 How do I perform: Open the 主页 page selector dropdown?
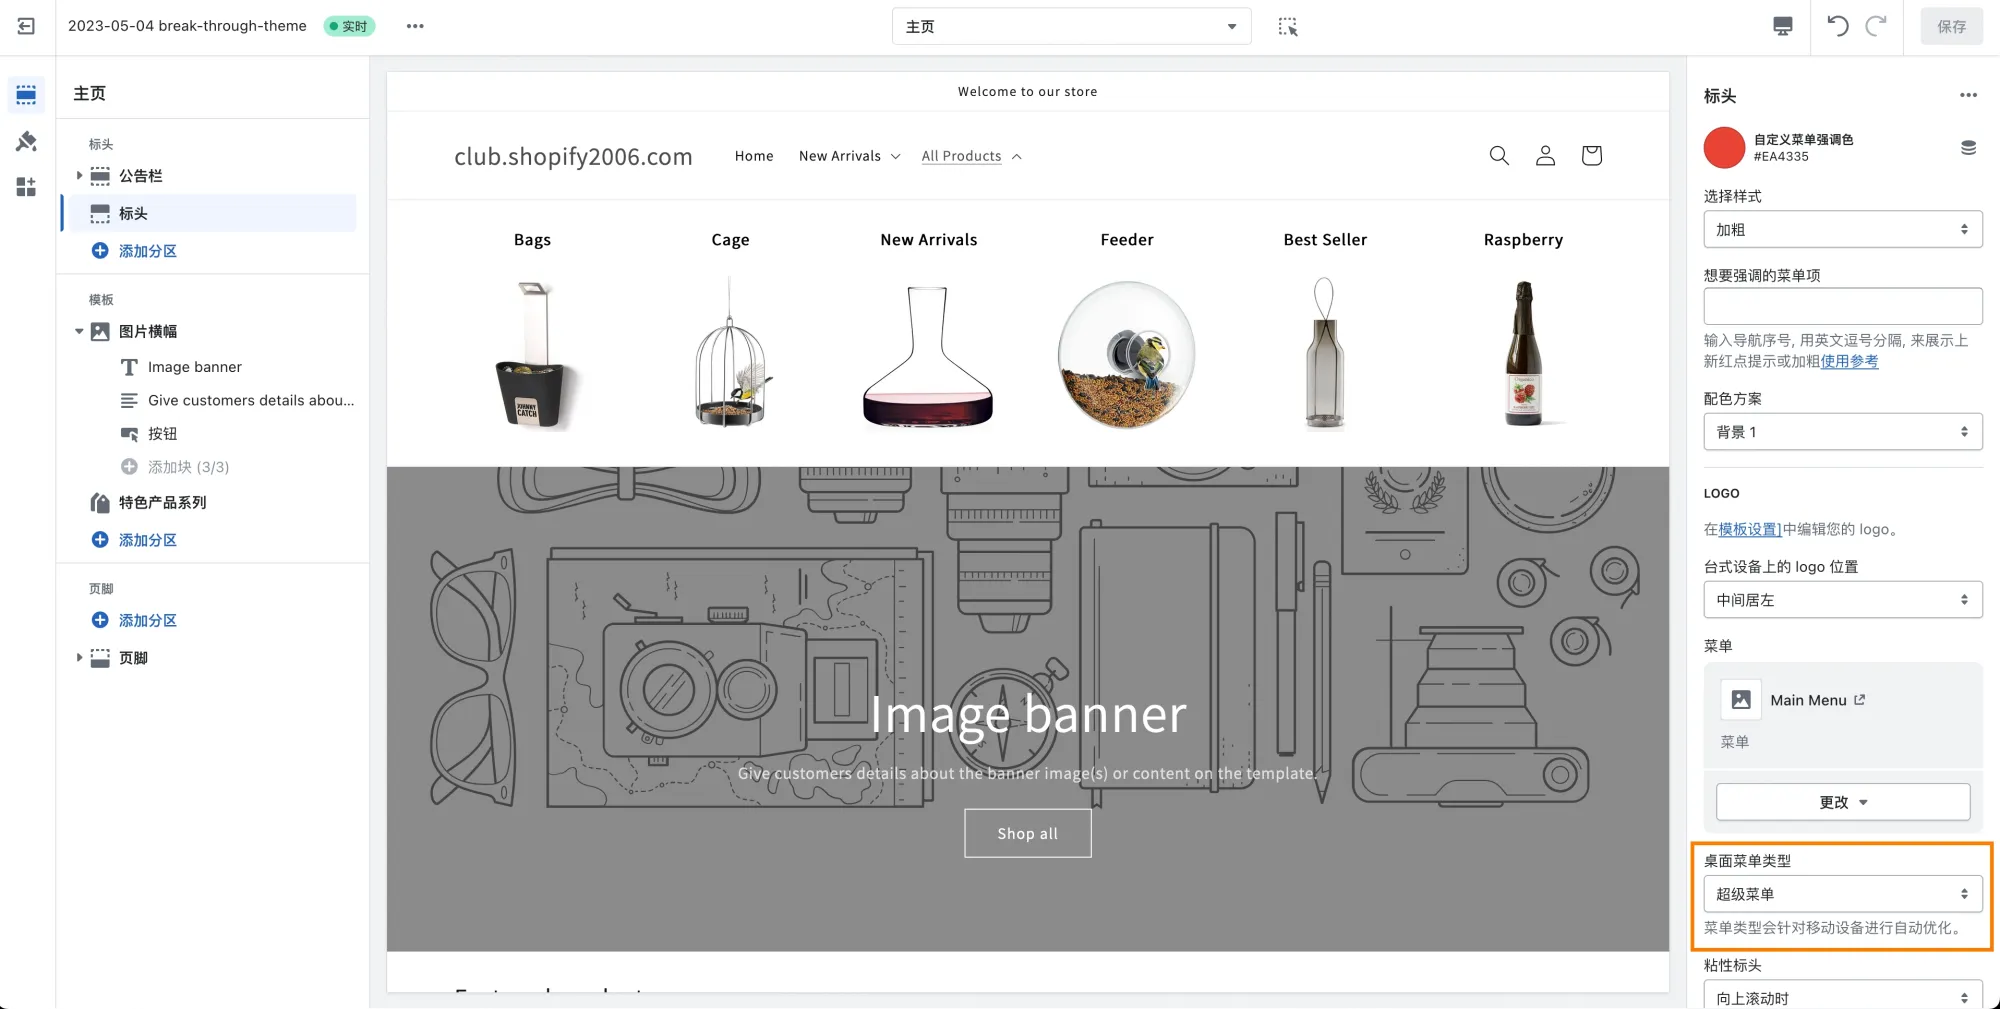pos(1071,25)
